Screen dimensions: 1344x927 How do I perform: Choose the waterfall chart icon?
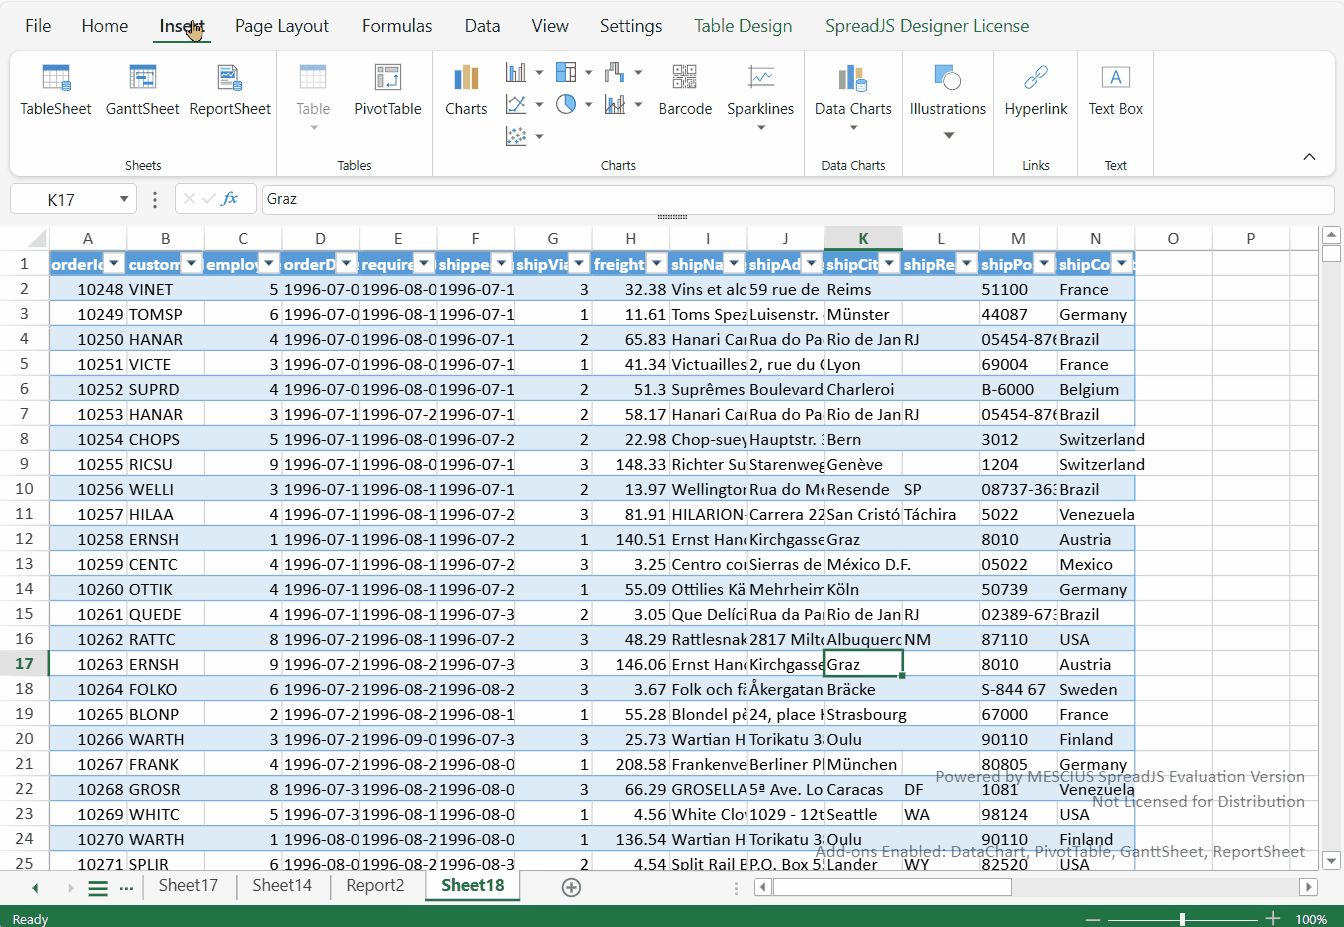pyautogui.click(x=615, y=72)
